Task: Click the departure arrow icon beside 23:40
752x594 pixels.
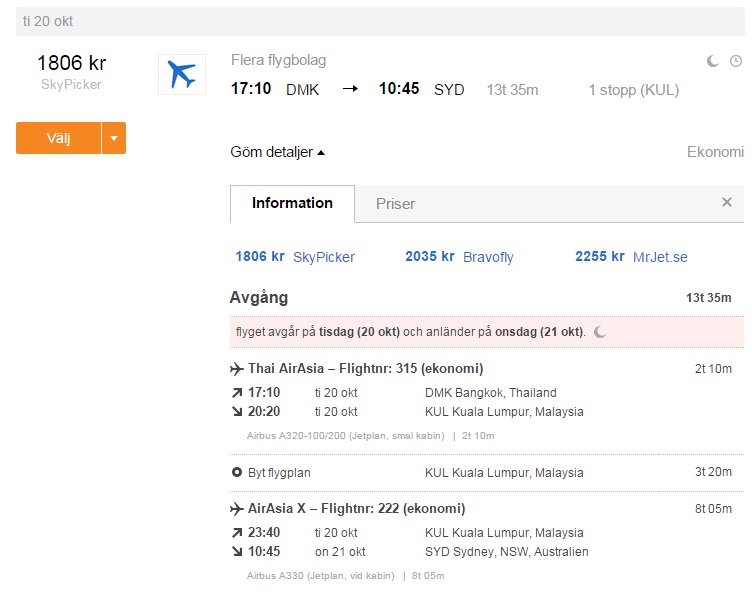Action: 237,533
